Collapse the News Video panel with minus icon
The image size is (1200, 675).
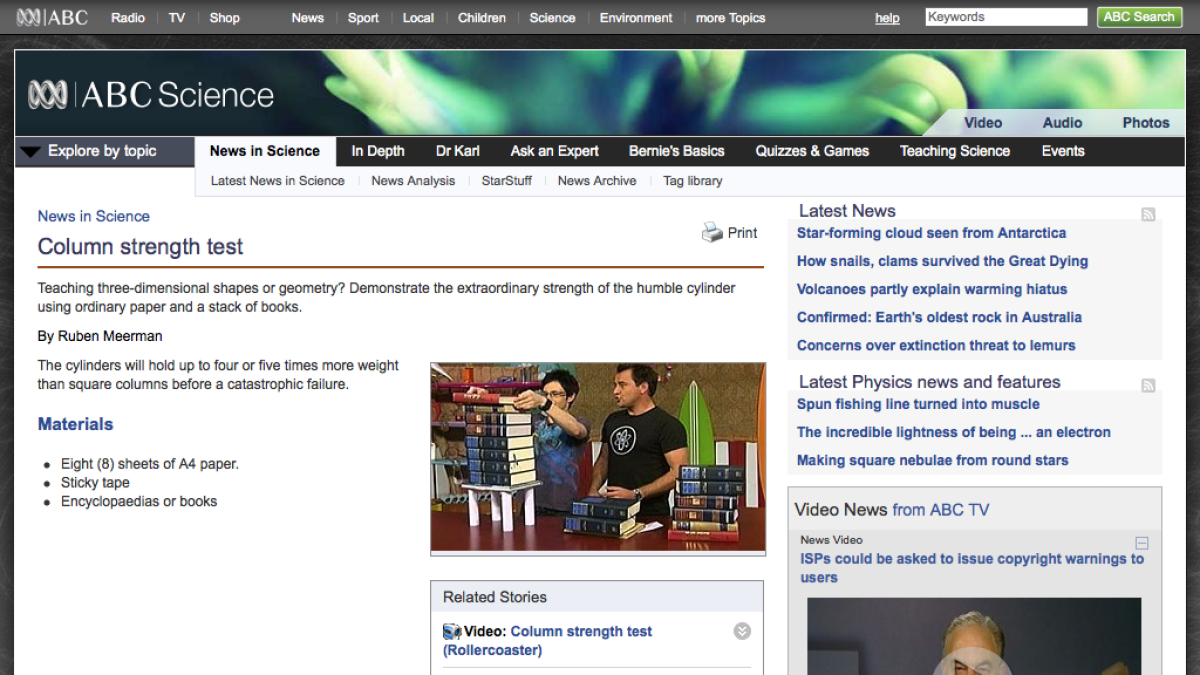pyautogui.click(x=1142, y=543)
